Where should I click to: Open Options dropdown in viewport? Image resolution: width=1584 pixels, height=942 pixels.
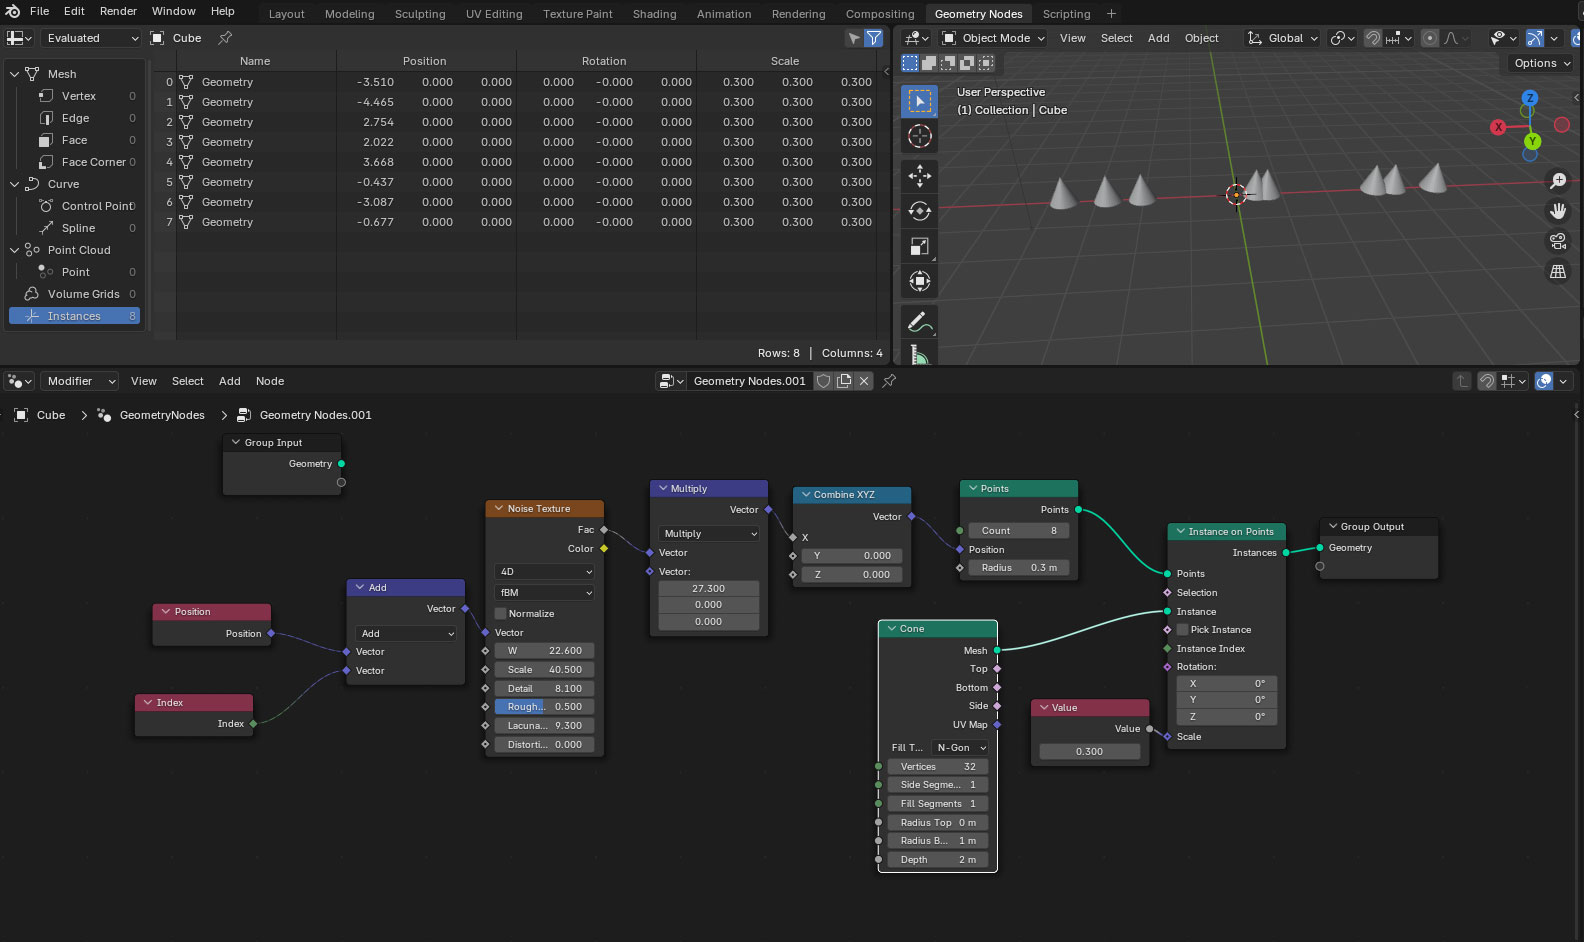pyautogui.click(x=1541, y=63)
